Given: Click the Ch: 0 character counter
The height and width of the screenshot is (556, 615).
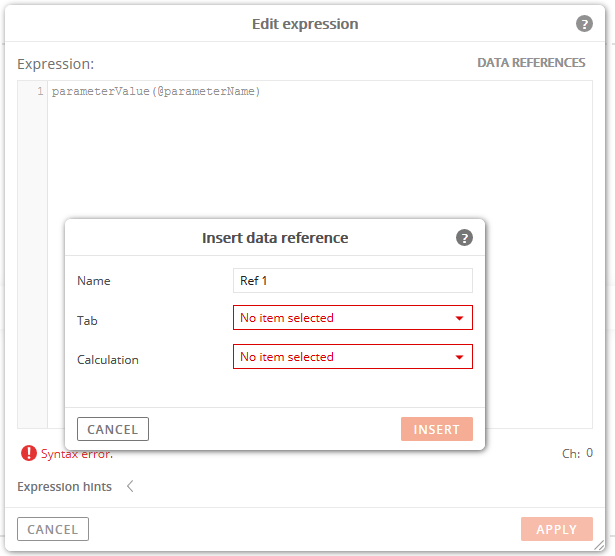Looking at the screenshot, I should tap(577, 453).
